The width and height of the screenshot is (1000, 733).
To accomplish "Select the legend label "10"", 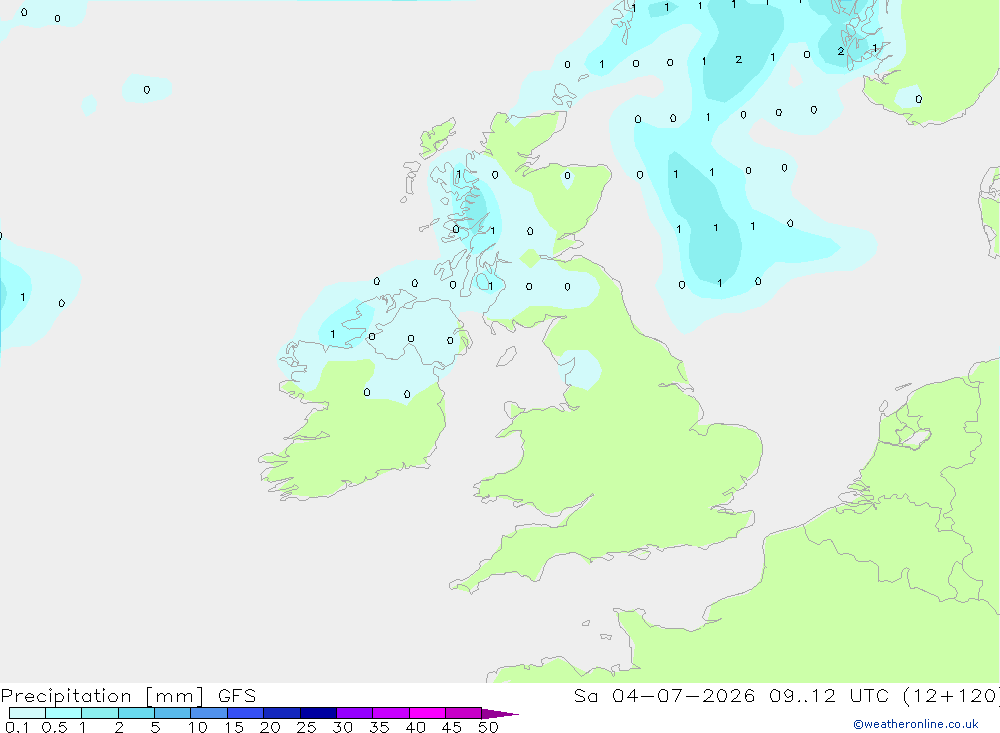I will (x=198, y=727).
